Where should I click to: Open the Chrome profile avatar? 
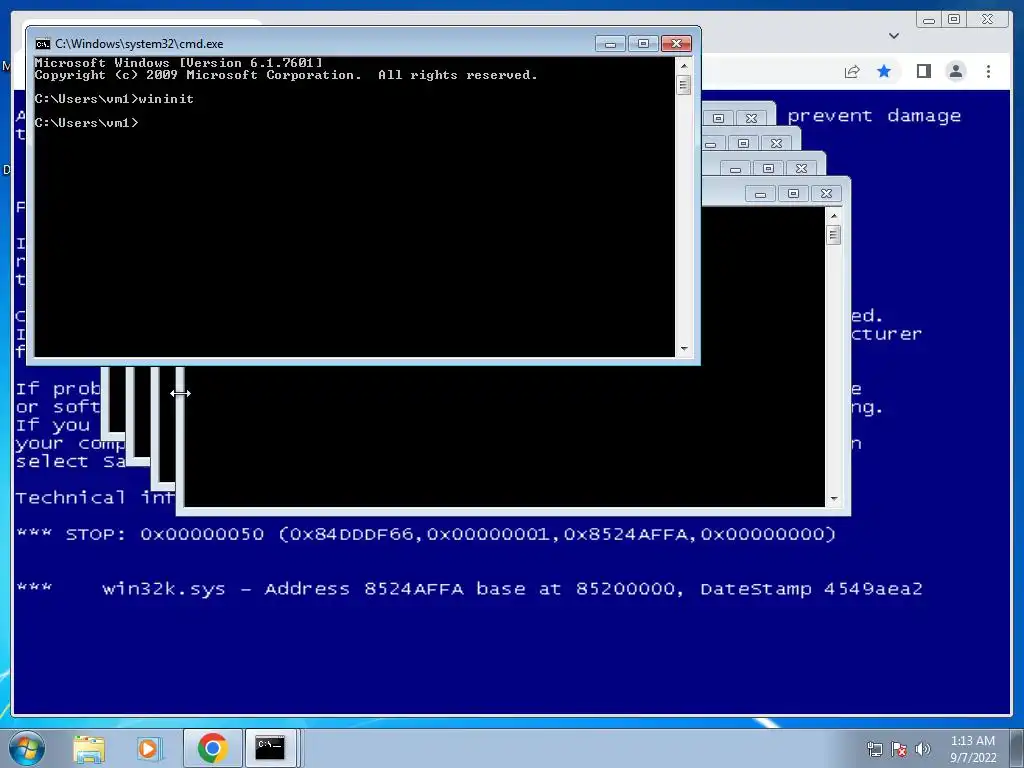tap(956, 71)
